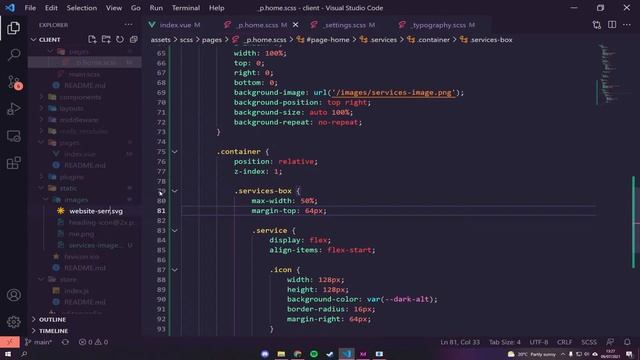Fold the .container block on line 75
Viewport: 640px width, 360px height.
175,152
